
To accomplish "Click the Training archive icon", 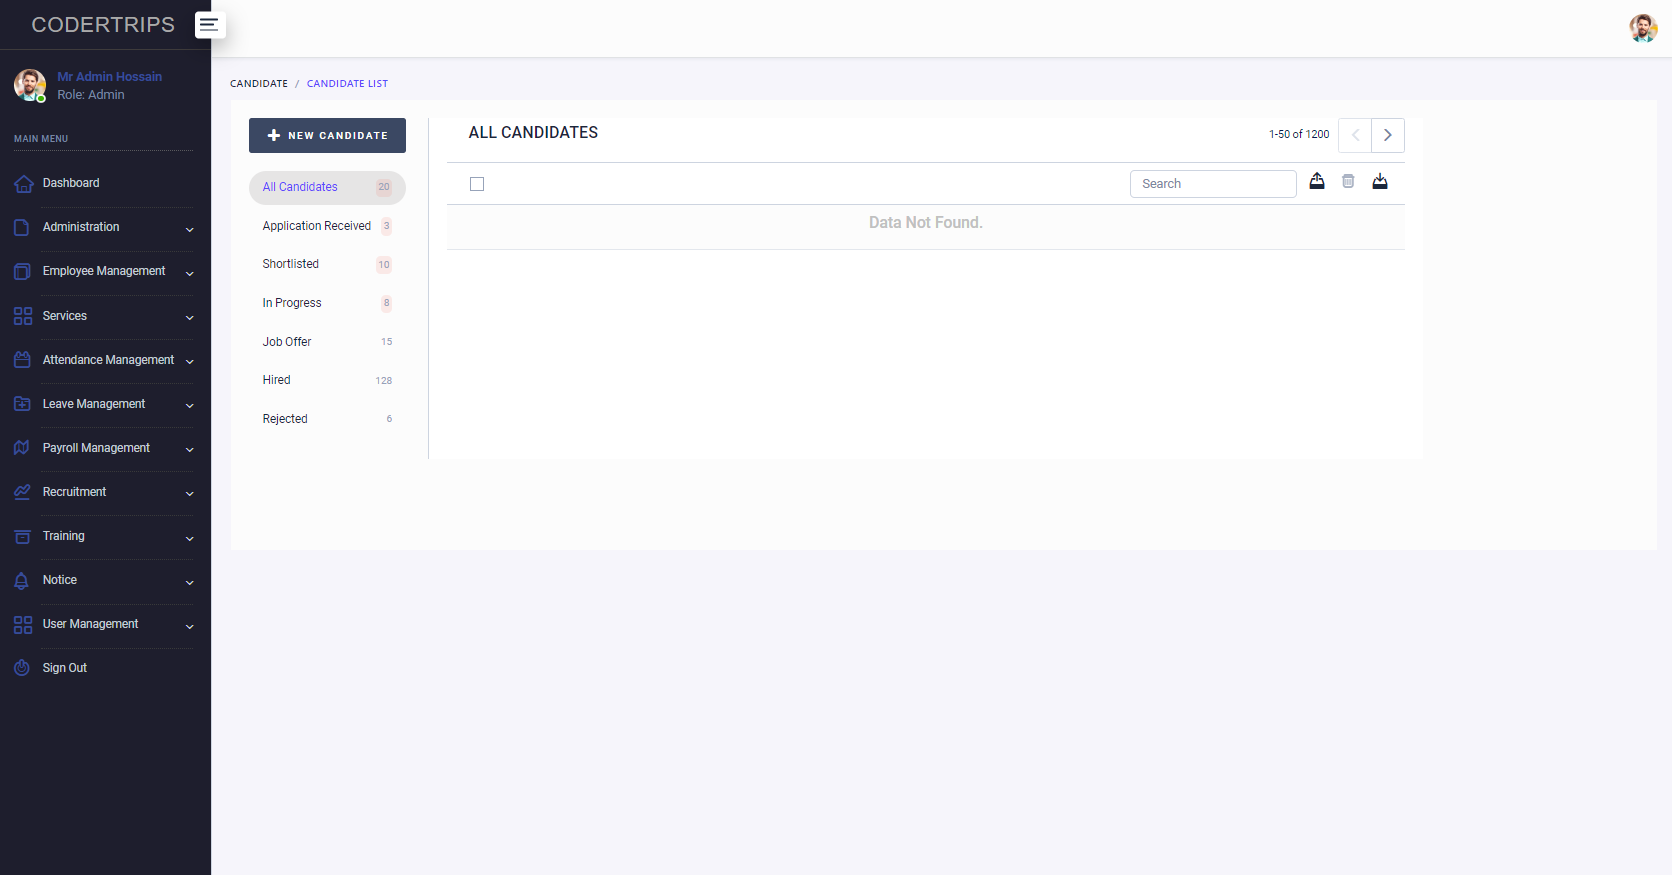I will [22, 537].
